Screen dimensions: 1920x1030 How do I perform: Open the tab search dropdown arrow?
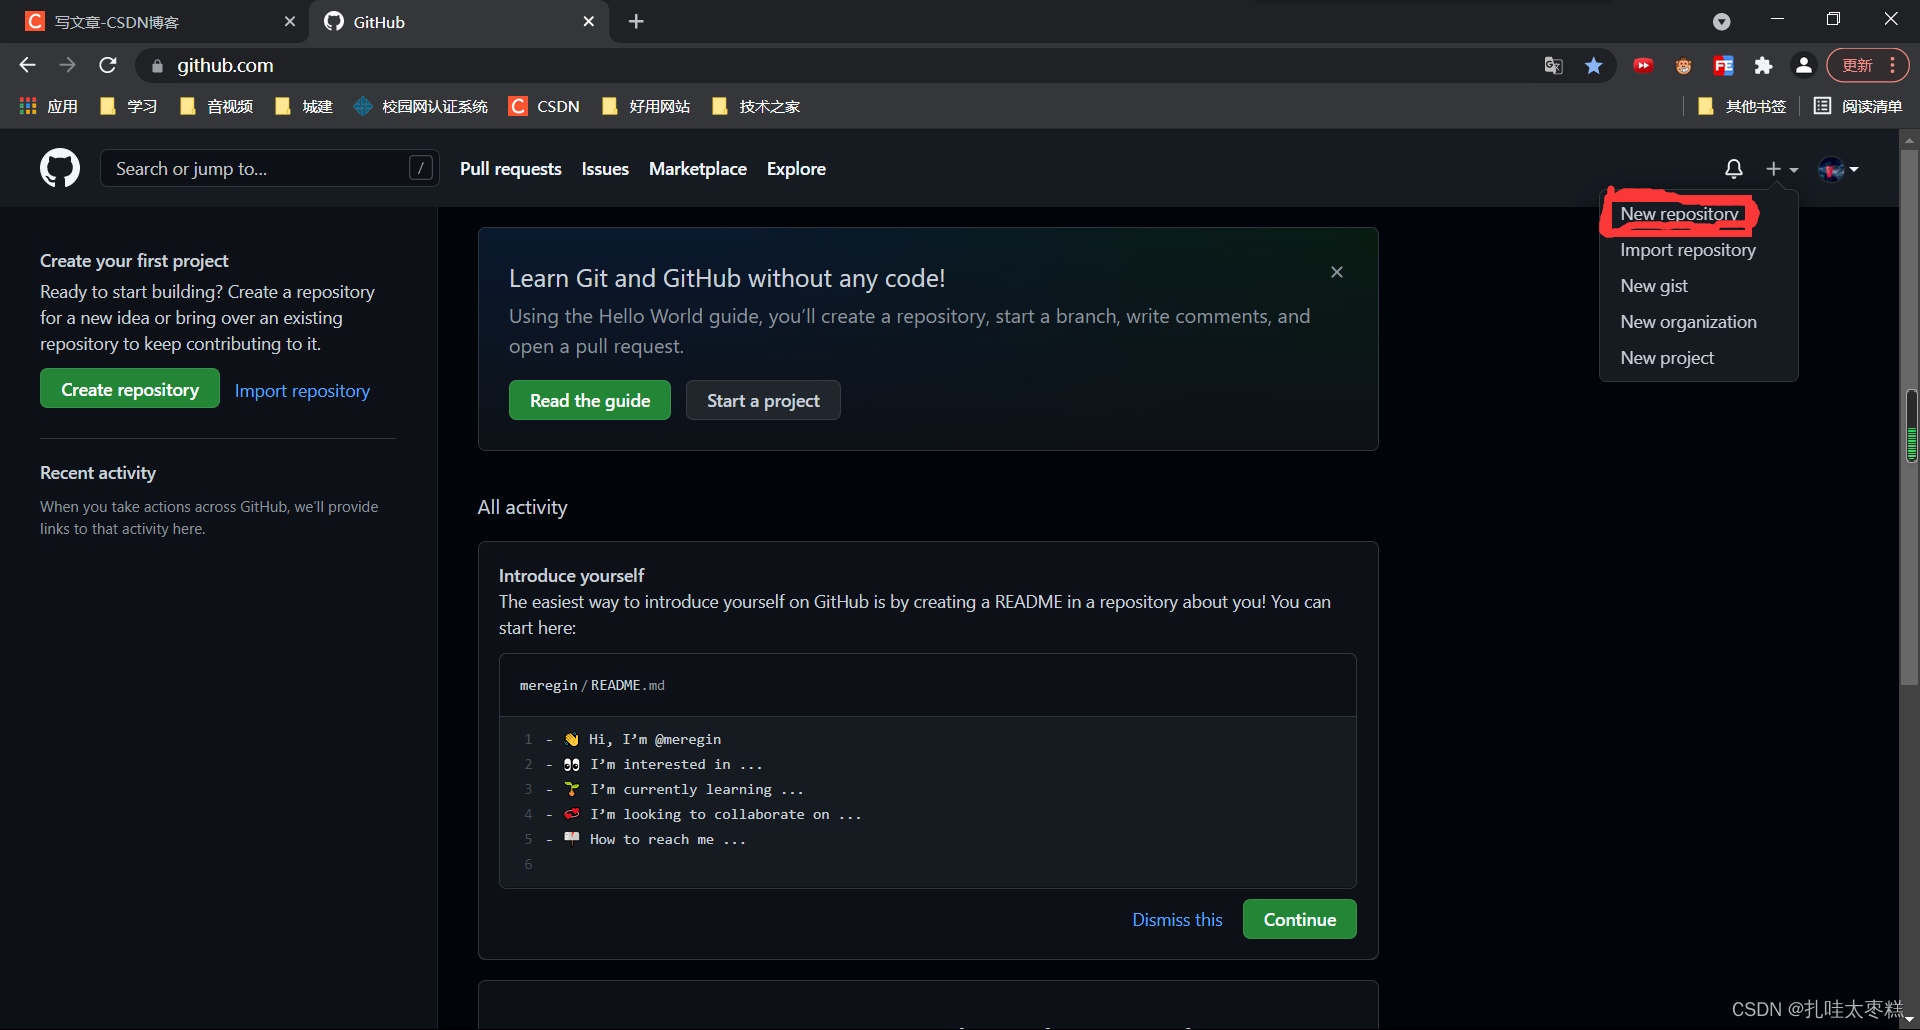point(1721,21)
